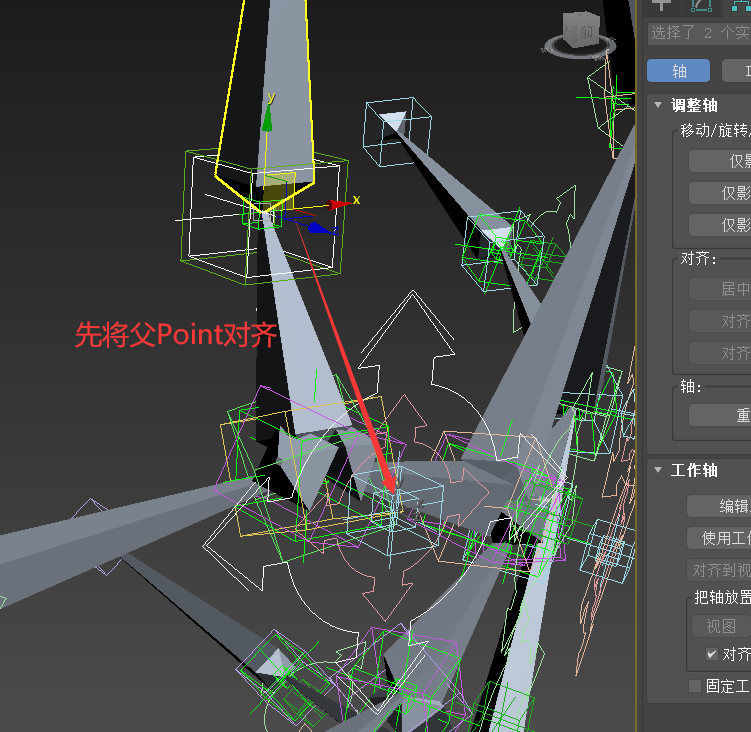Viewport: 751px width, 732px height.
Task: Click the 居中 alignment button
Action: pyautogui.click(x=720, y=289)
